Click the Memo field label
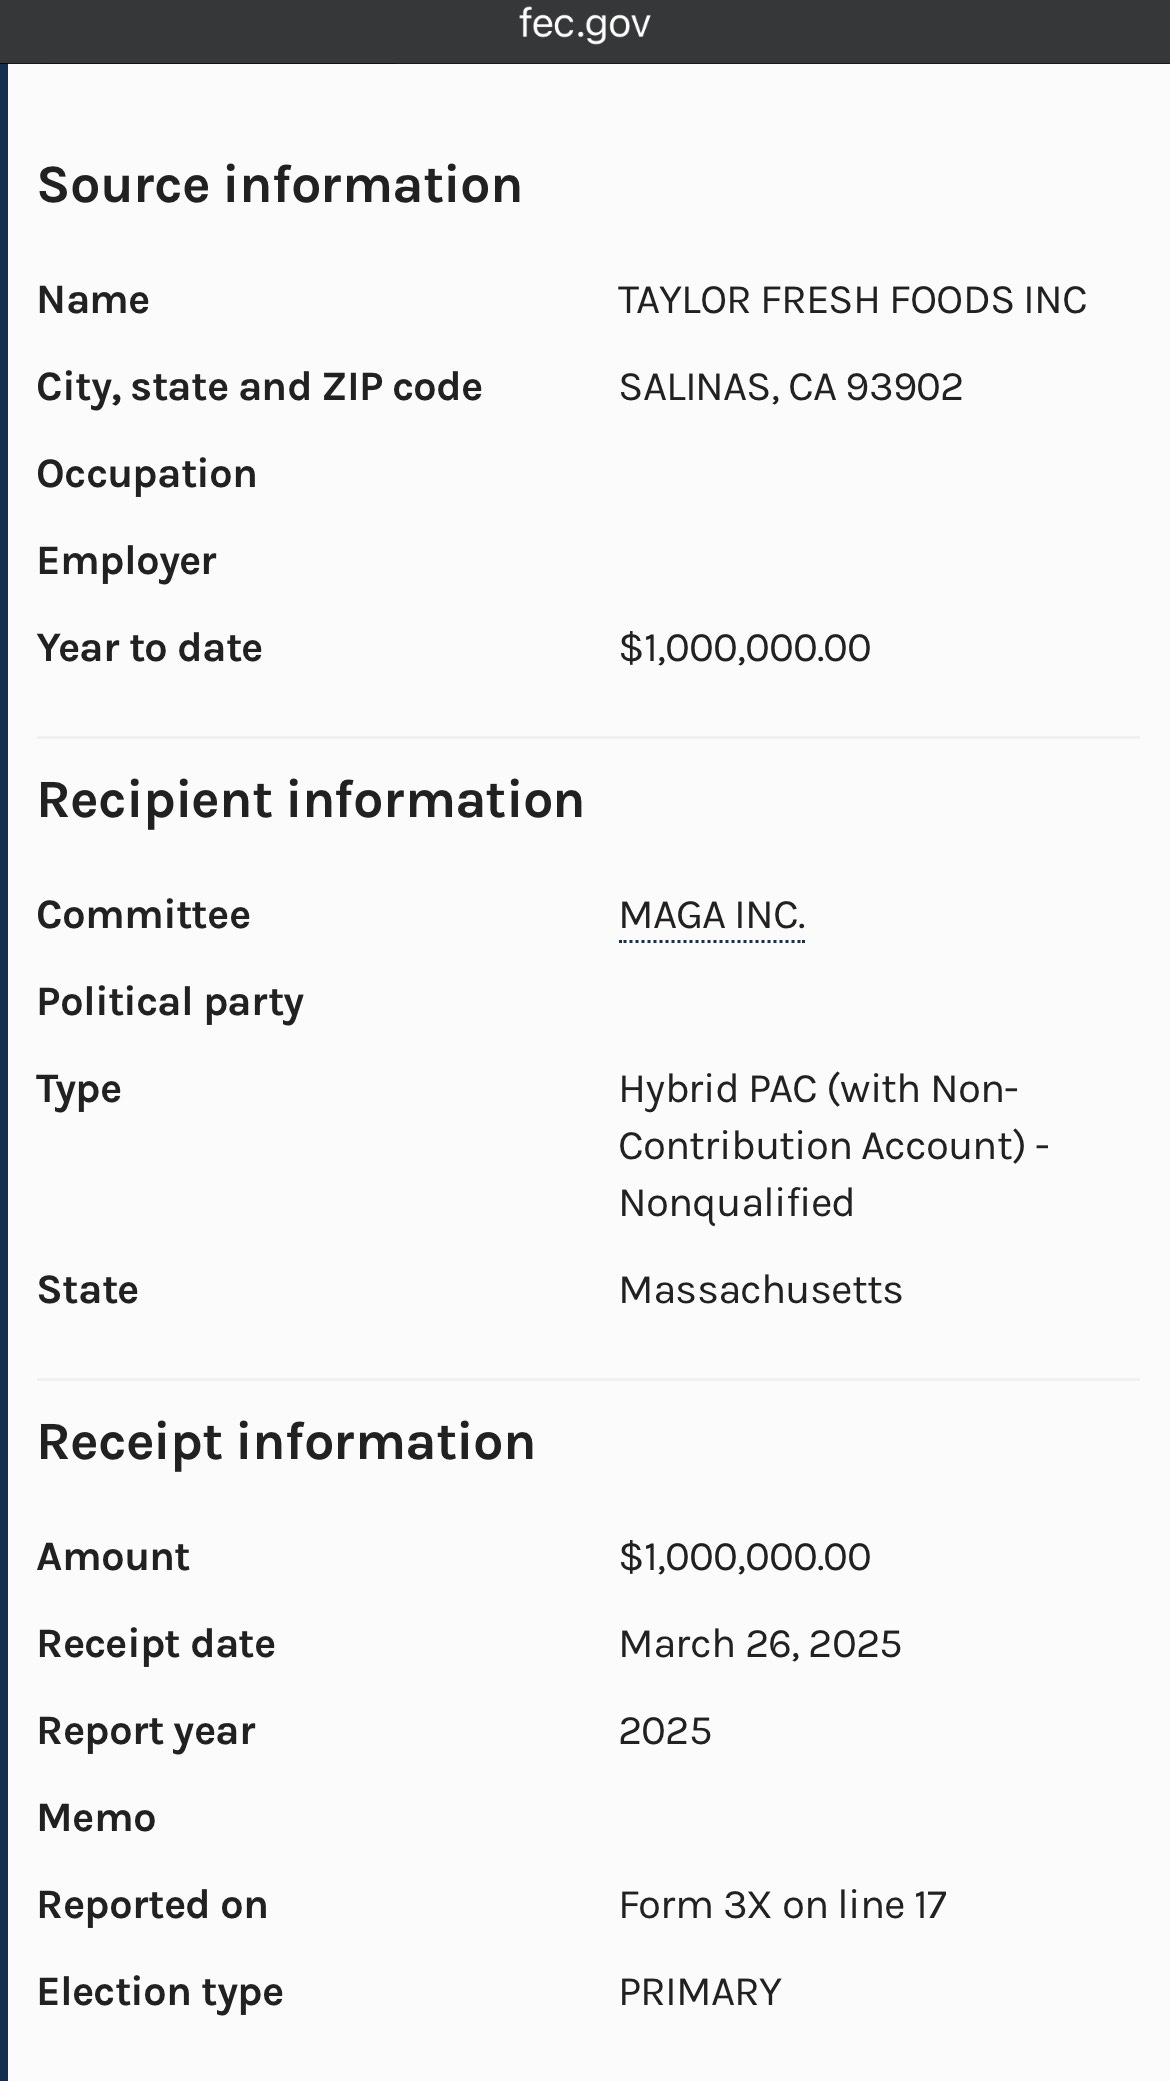 click(97, 1818)
